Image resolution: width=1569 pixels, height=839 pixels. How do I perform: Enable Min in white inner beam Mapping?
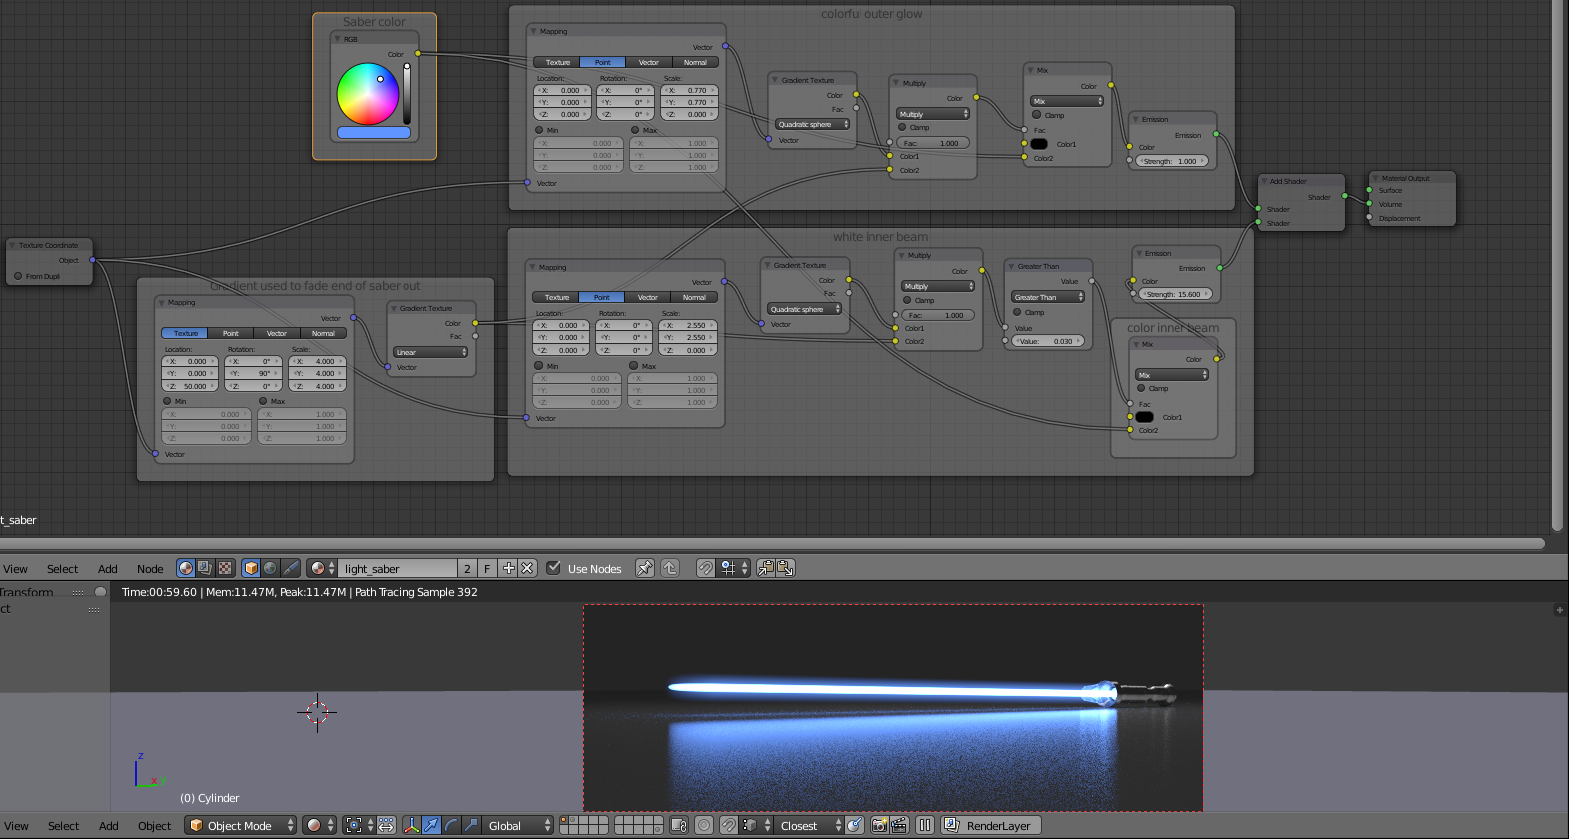pos(538,366)
